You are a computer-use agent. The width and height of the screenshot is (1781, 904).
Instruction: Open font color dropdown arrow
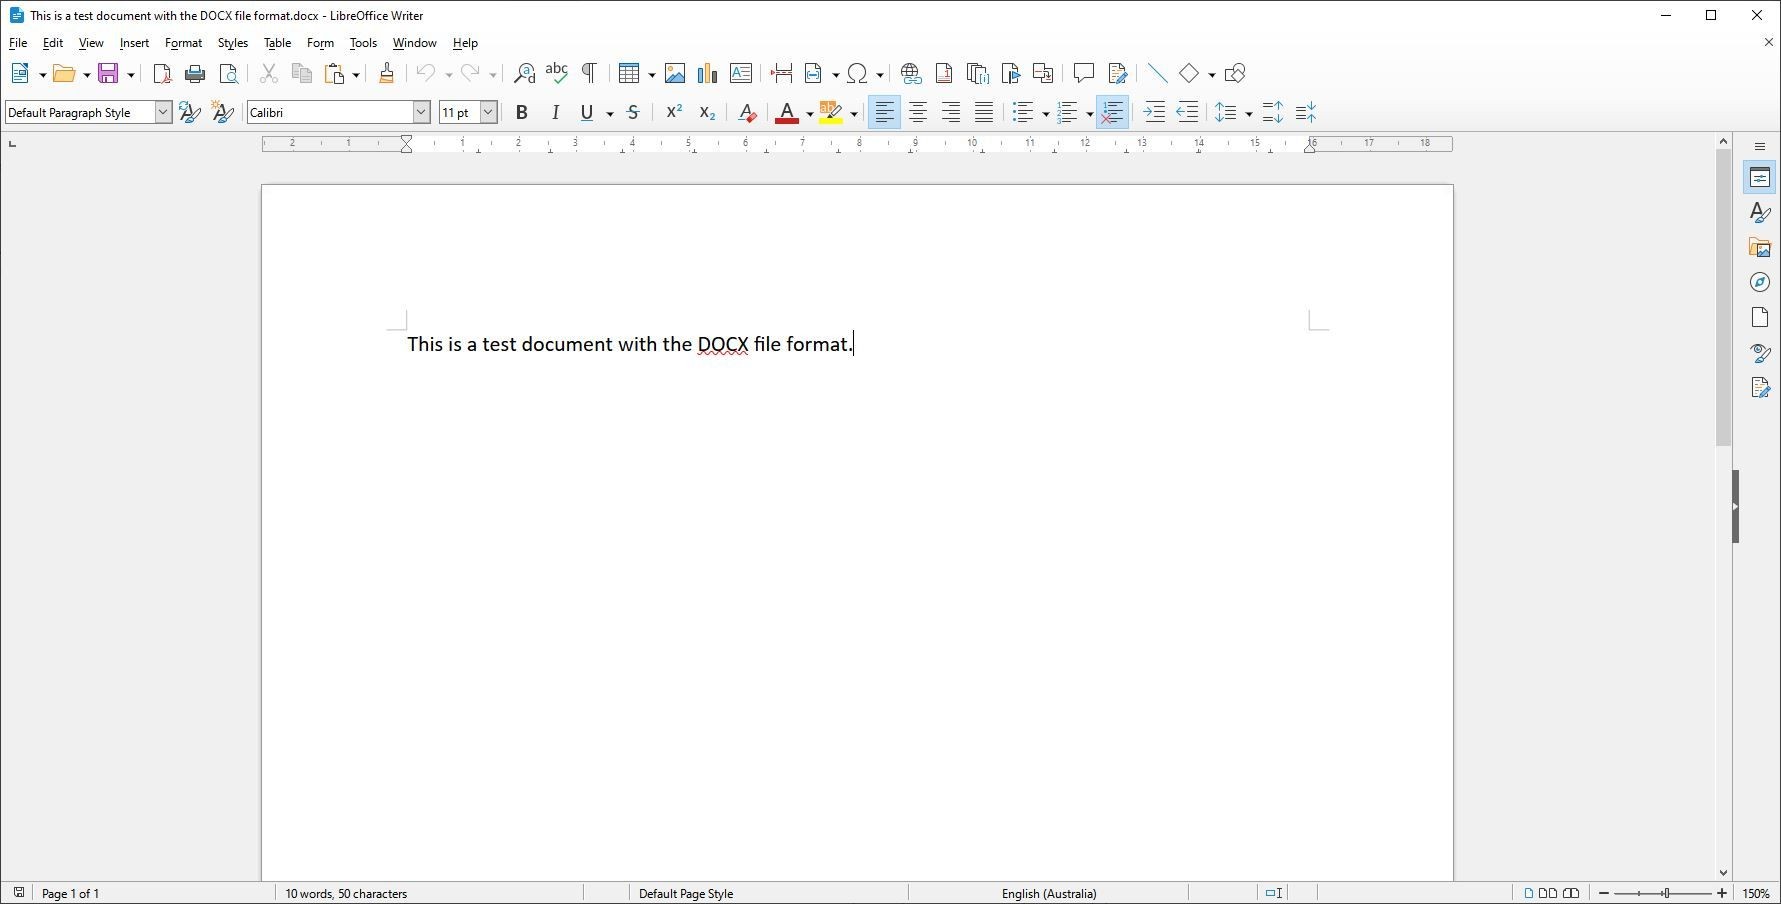pos(809,113)
